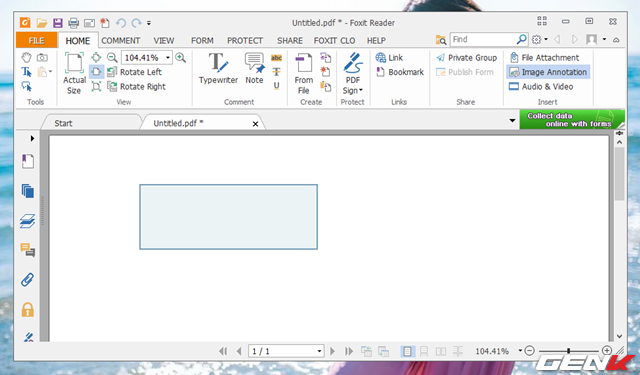Click the zoom slider in status bar
The height and width of the screenshot is (375, 640).
click(x=568, y=351)
